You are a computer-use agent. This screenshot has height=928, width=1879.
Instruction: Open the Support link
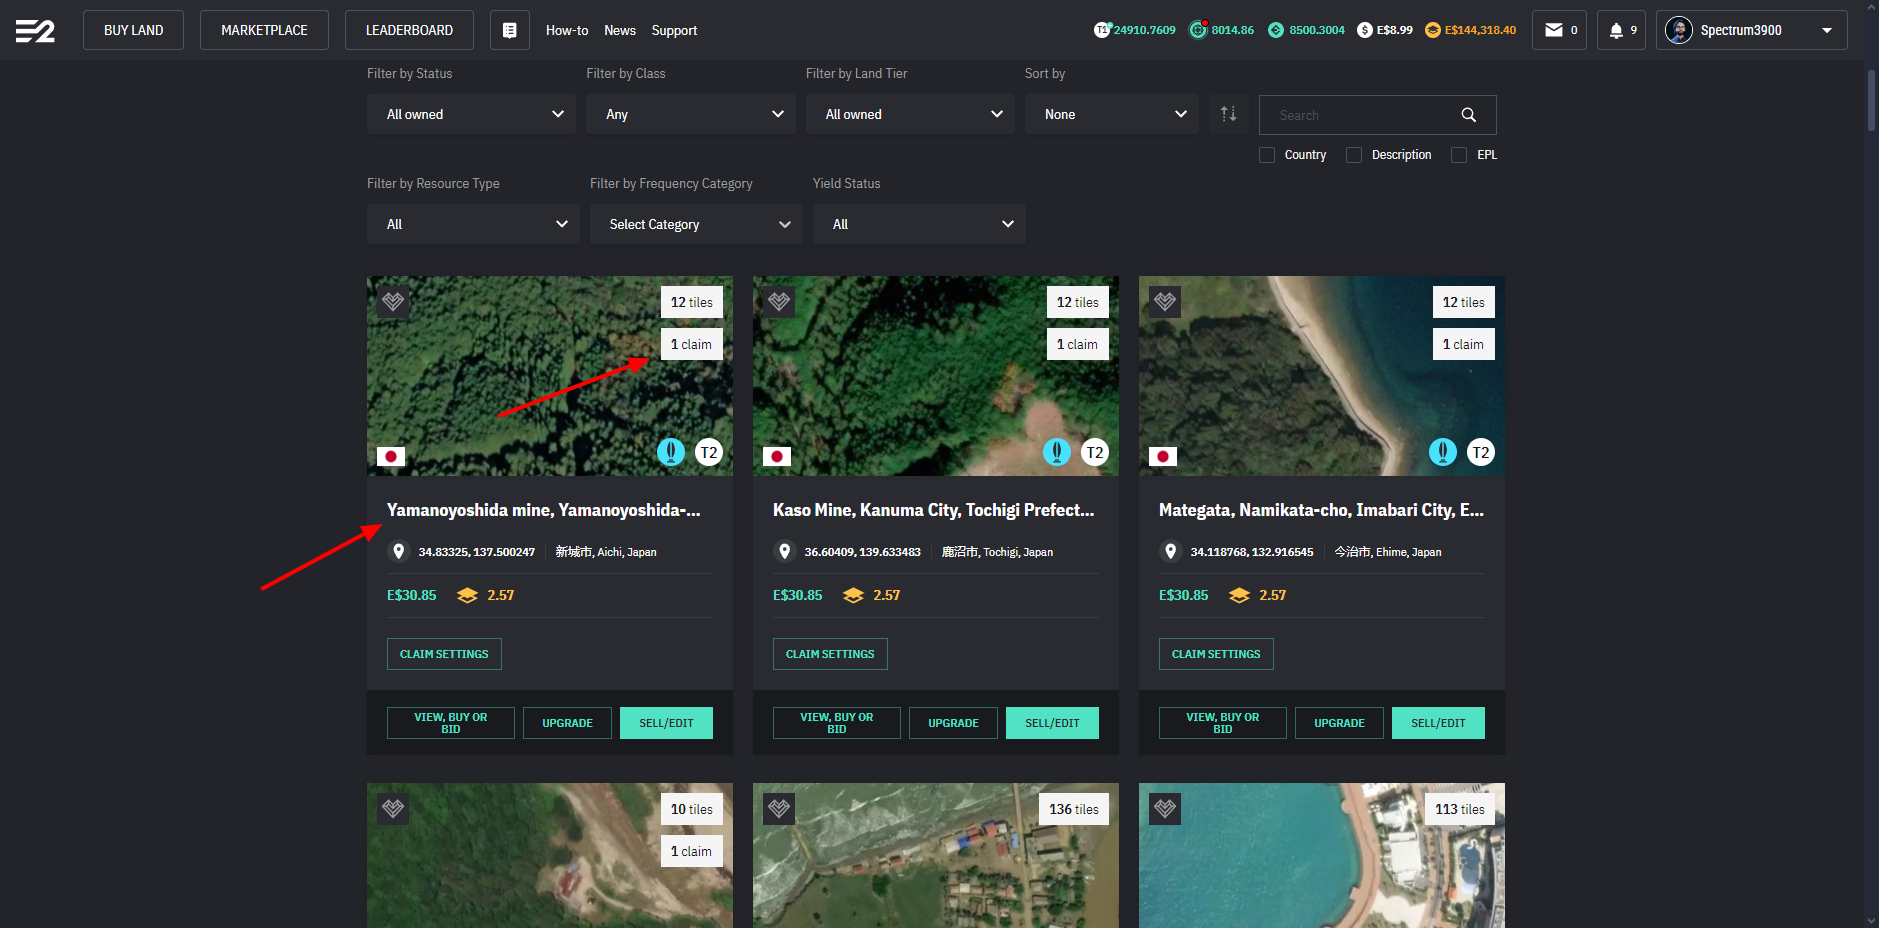click(x=674, y=31)
